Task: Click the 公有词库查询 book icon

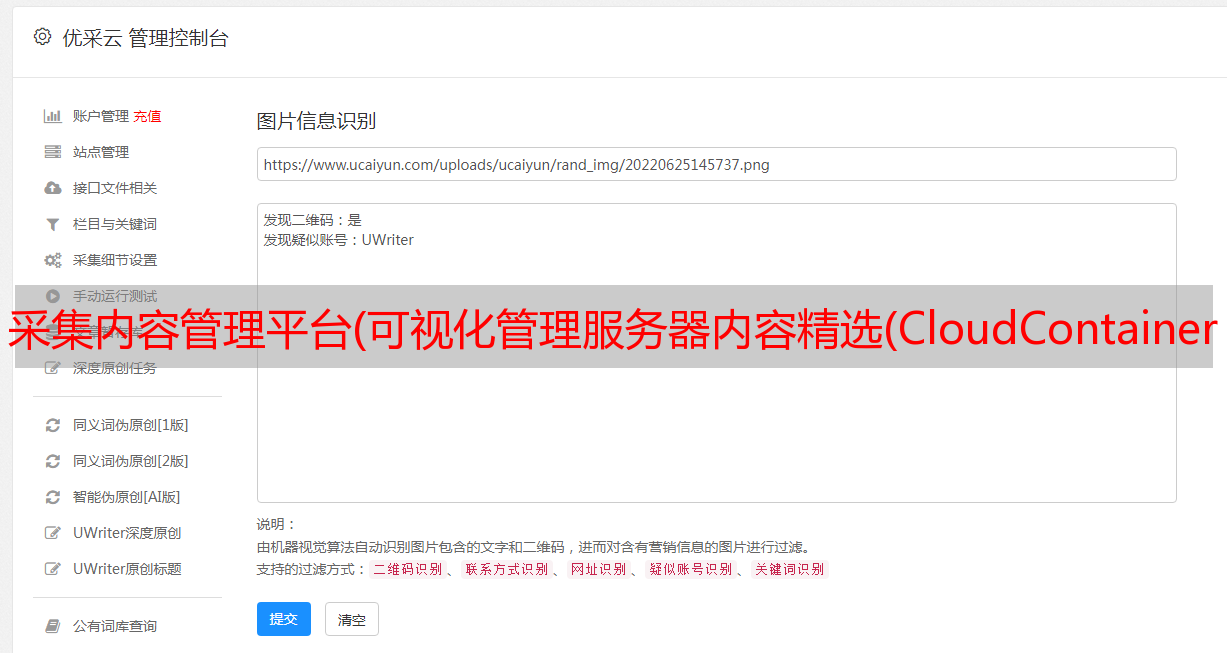Action: click(x=53, y=626)
